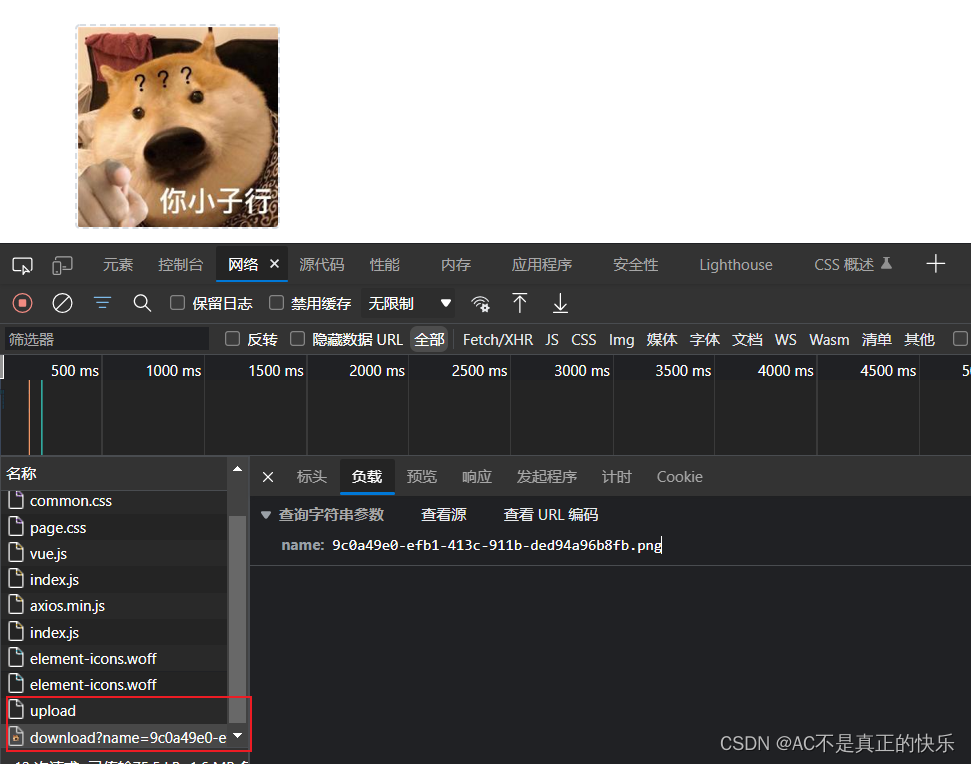Open the 性能 panel

(x=385, y=265)
